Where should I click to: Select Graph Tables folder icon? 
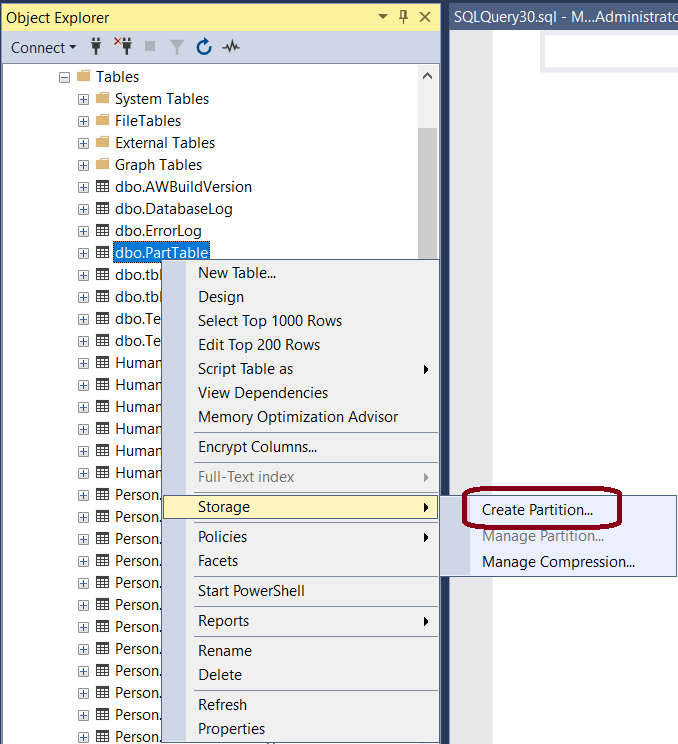pyautogui.click(x=102, y=164)
